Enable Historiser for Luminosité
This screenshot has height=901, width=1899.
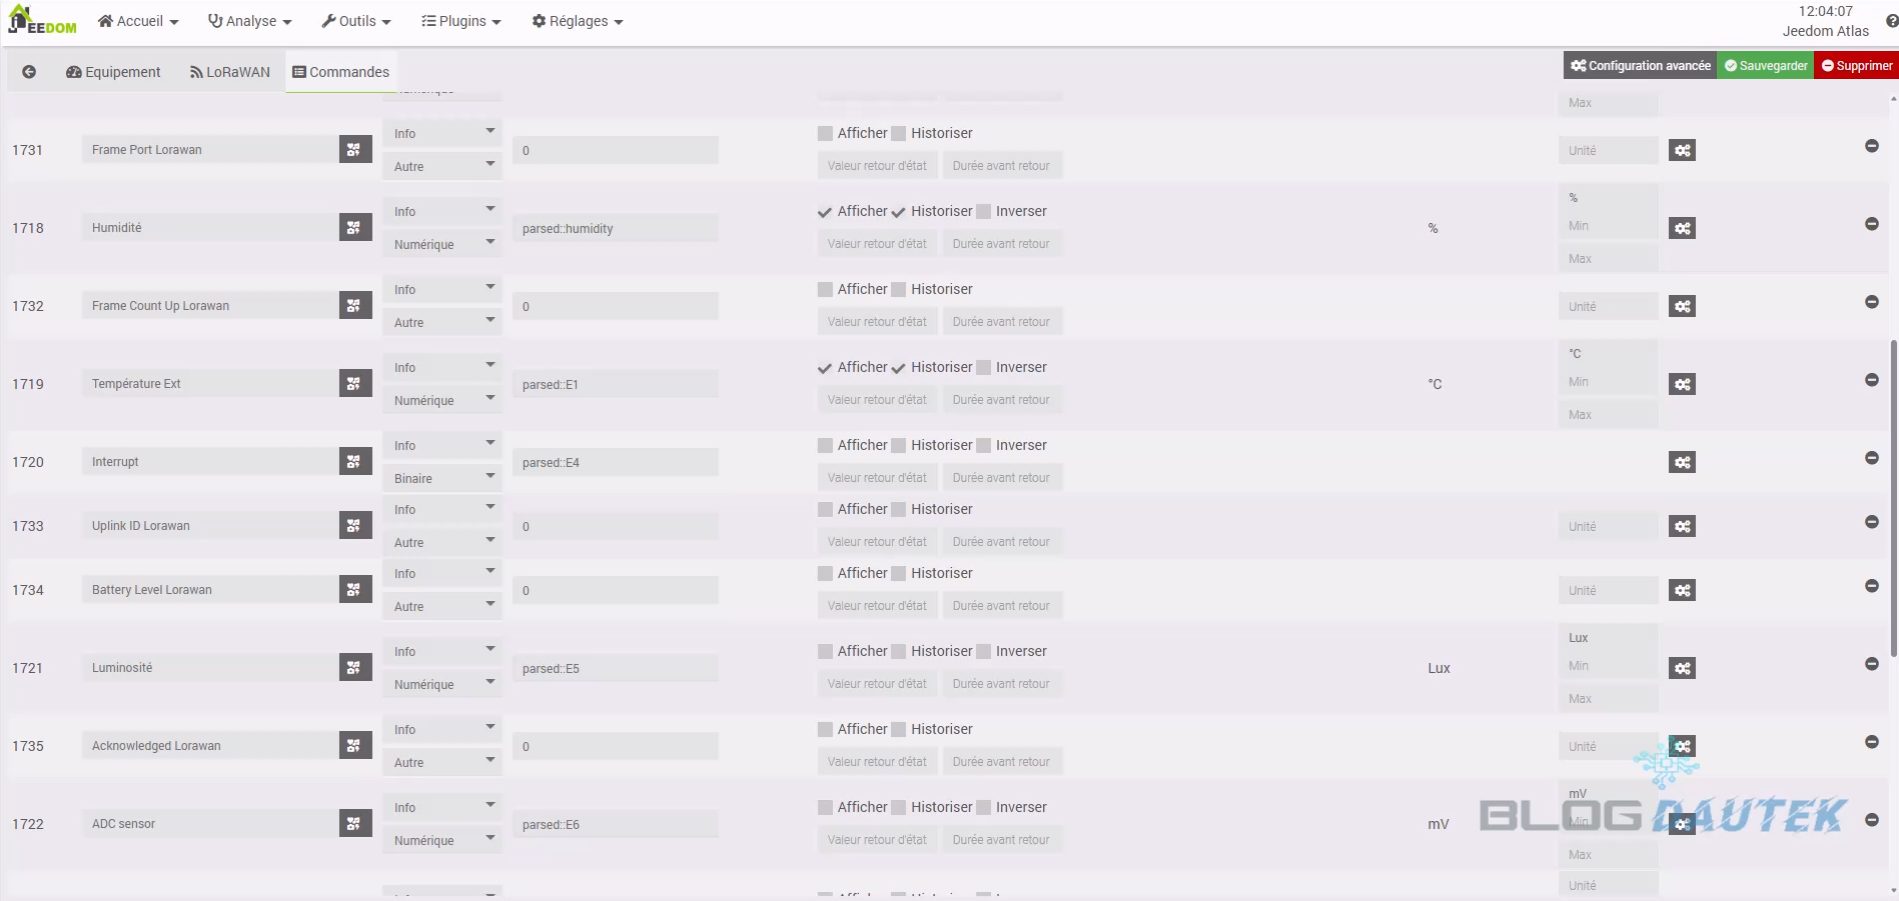898,652
